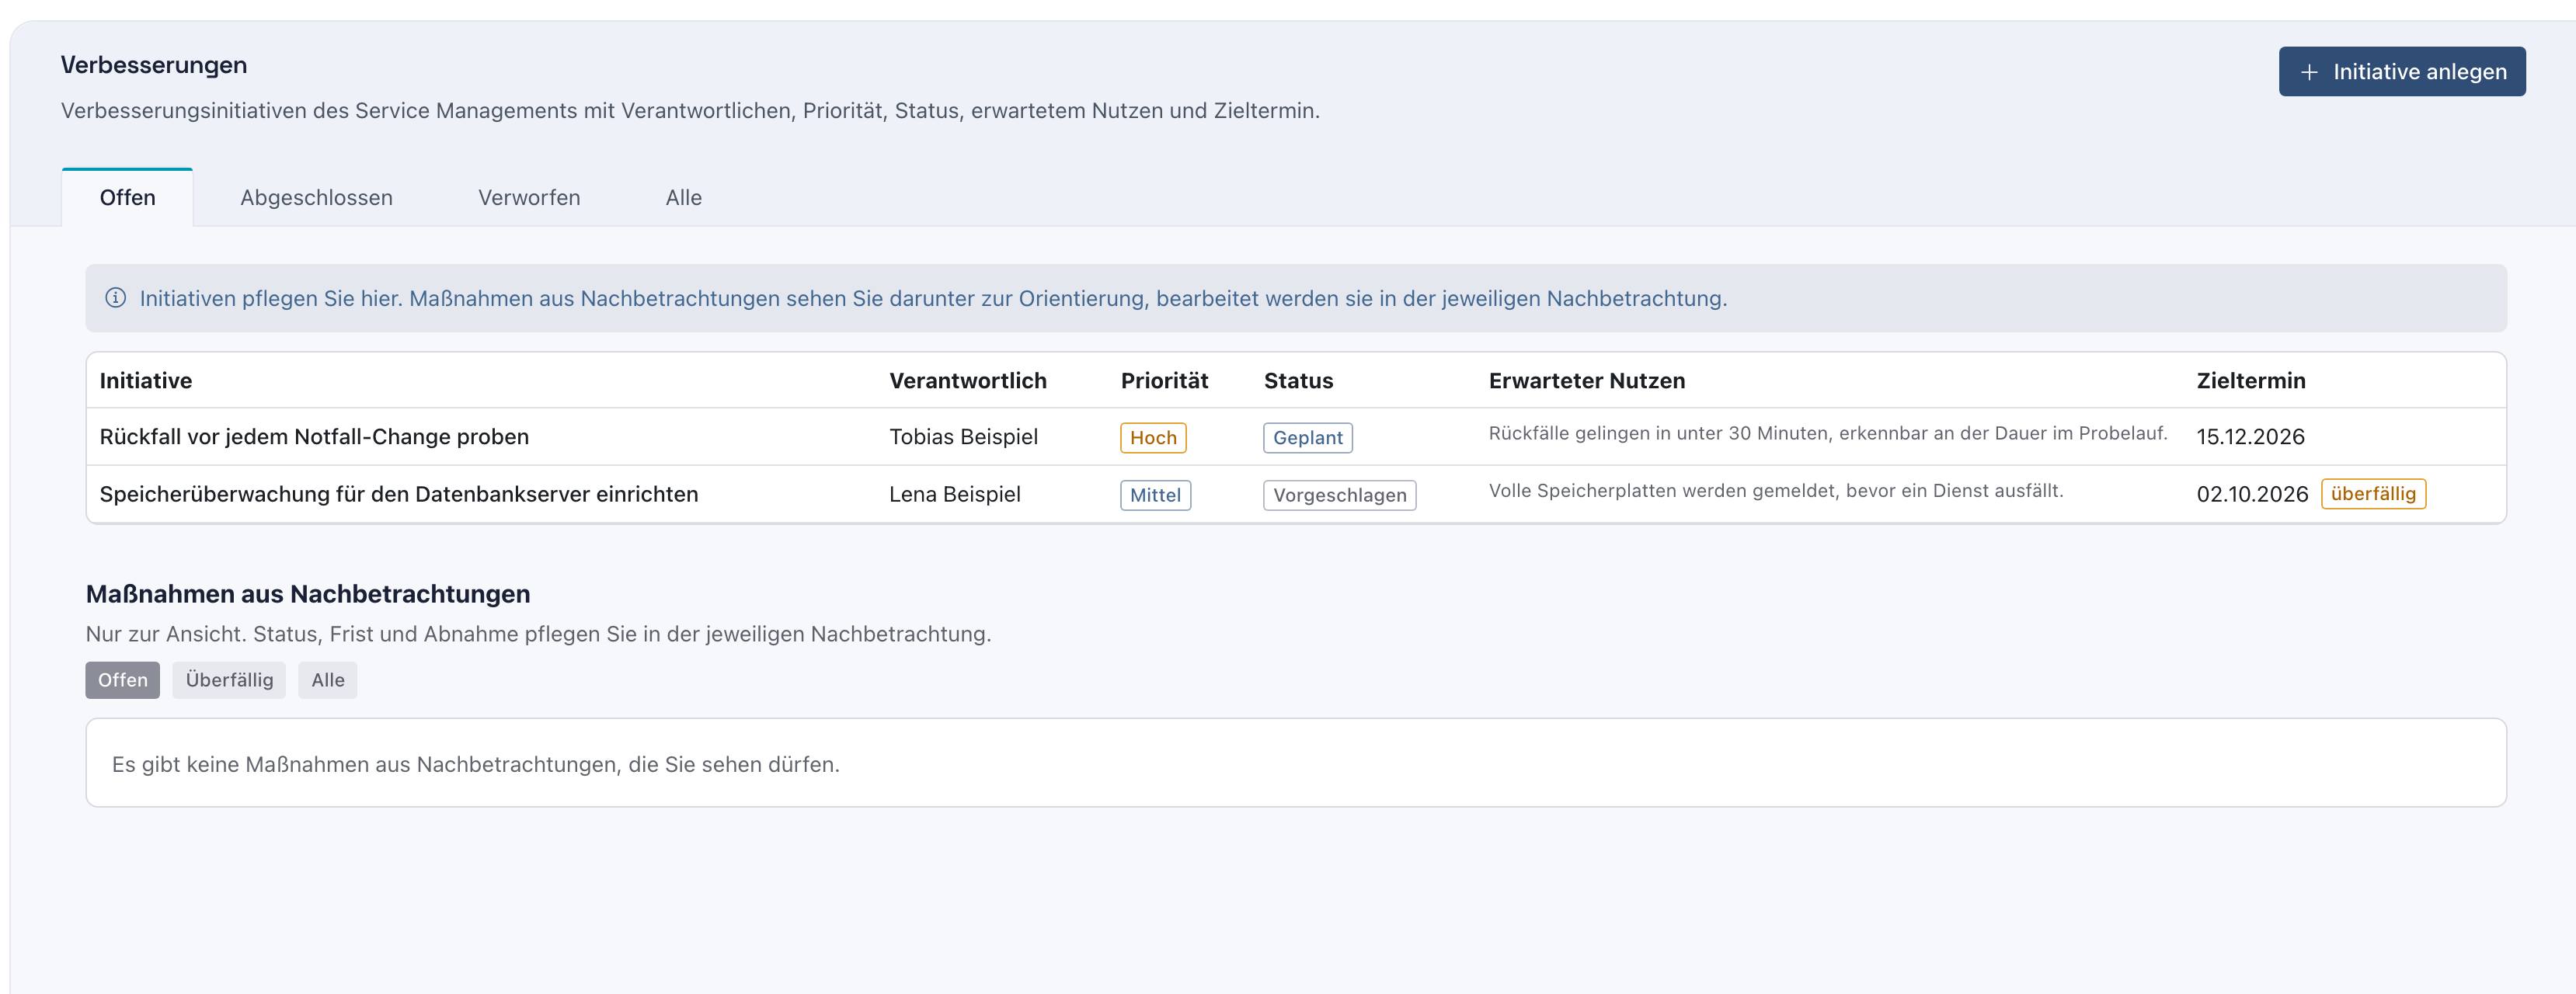Click the Zieltermin column header
This screenshot has height=994, width=2576.
point(2251,381)
